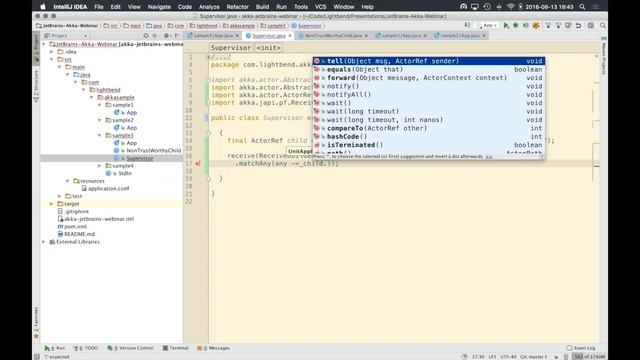
Task: Click the status bar tool windows quick-access icon
Action: click(37, 356)
